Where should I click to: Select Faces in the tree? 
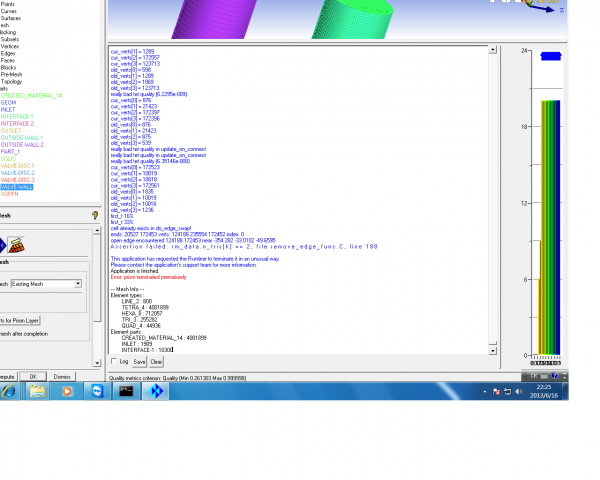(x=8, y=60)
